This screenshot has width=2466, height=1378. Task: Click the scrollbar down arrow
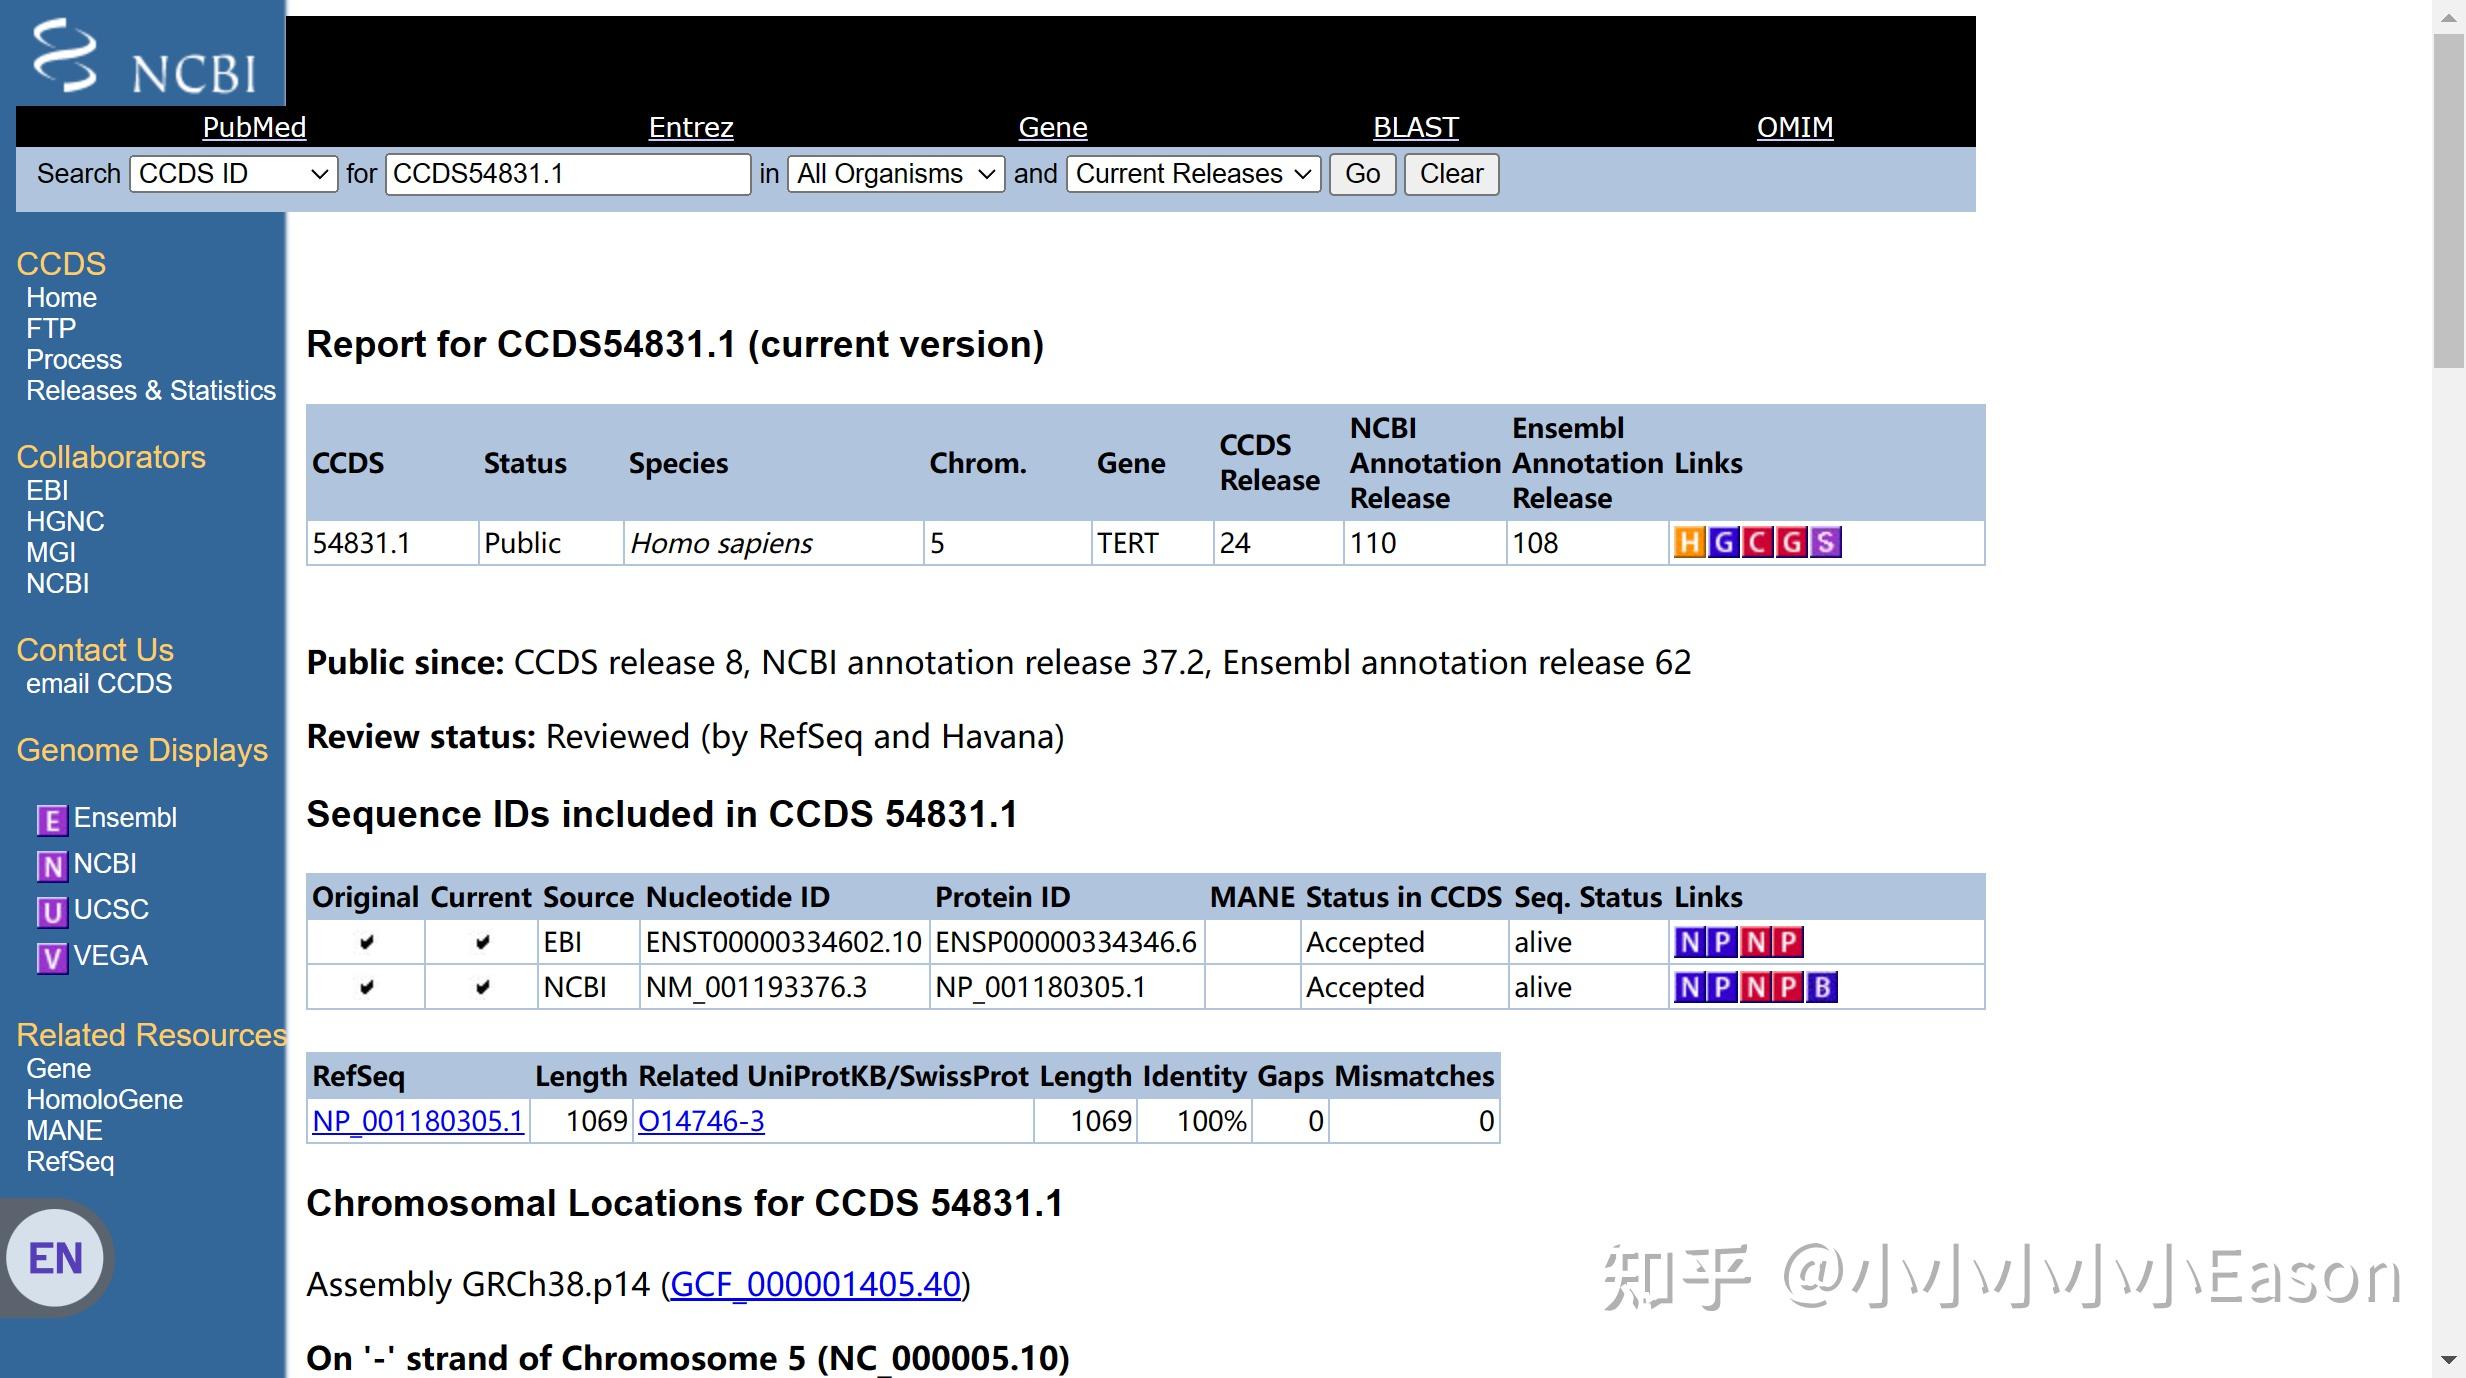point(2449,1360)
